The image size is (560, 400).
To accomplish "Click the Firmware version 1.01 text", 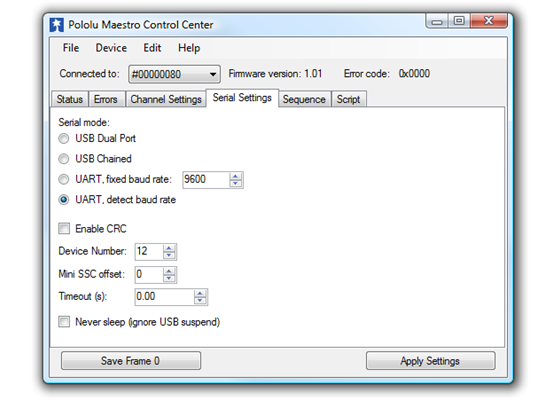I will click(275, 74).
